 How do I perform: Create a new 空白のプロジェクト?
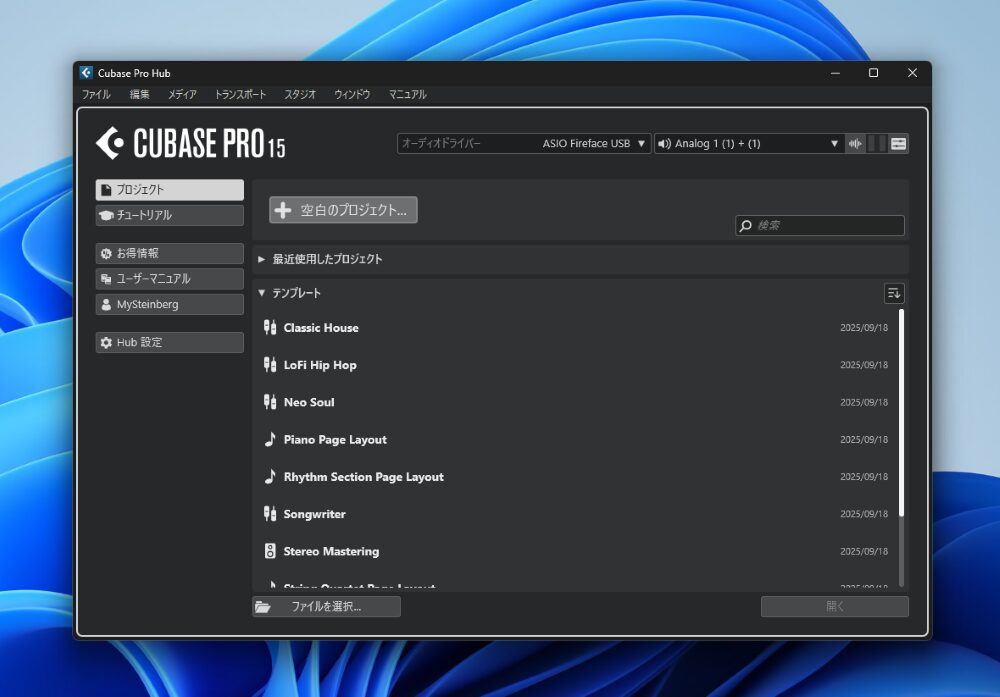[x=343, y=210]
